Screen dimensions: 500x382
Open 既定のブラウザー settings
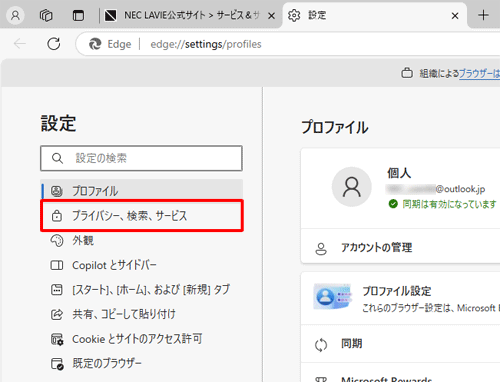141,363
